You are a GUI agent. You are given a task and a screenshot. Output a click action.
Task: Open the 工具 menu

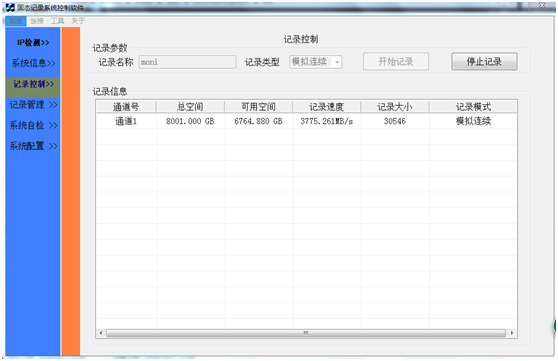(x=57, y=21)
